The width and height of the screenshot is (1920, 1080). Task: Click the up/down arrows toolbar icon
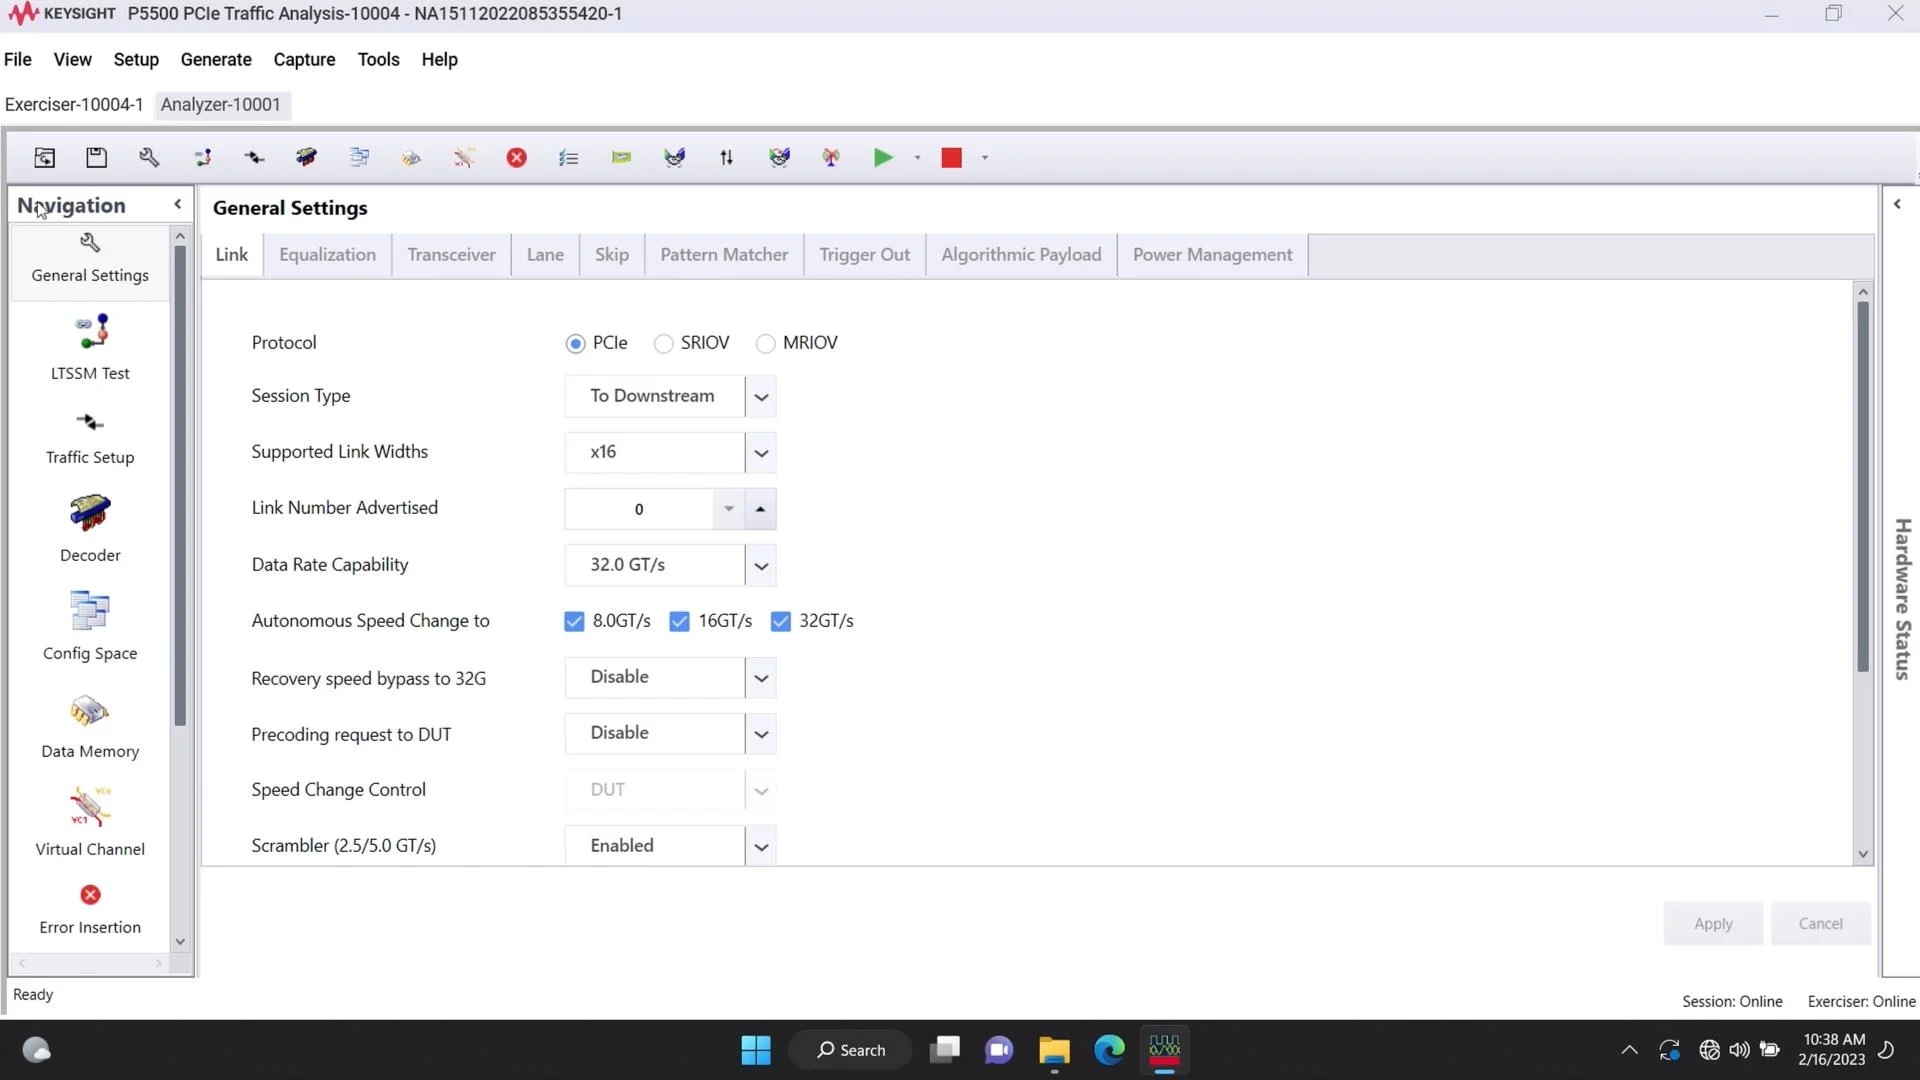click(726, 157)
